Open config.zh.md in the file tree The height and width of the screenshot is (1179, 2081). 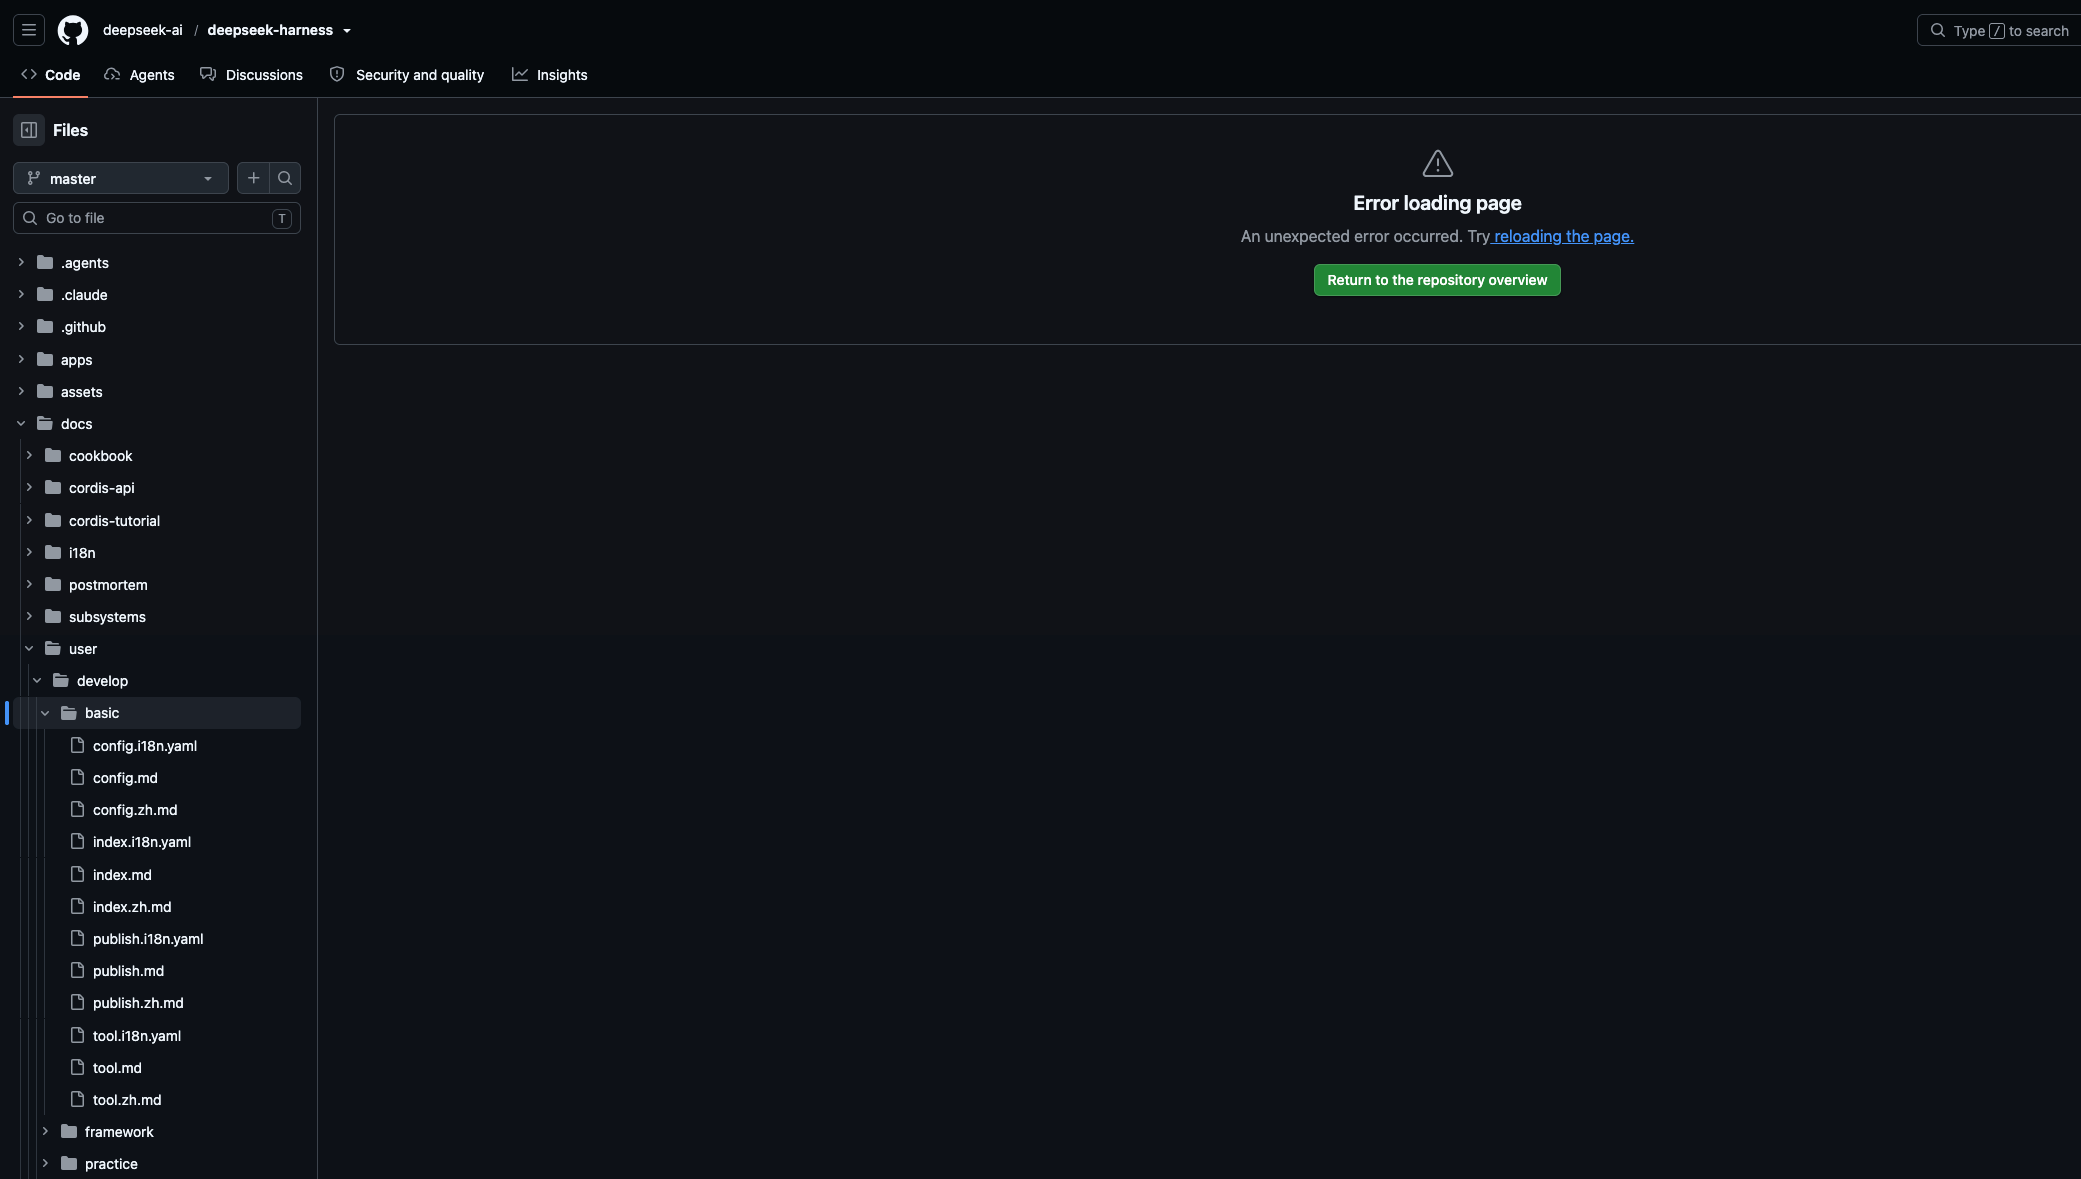point(135,810)
